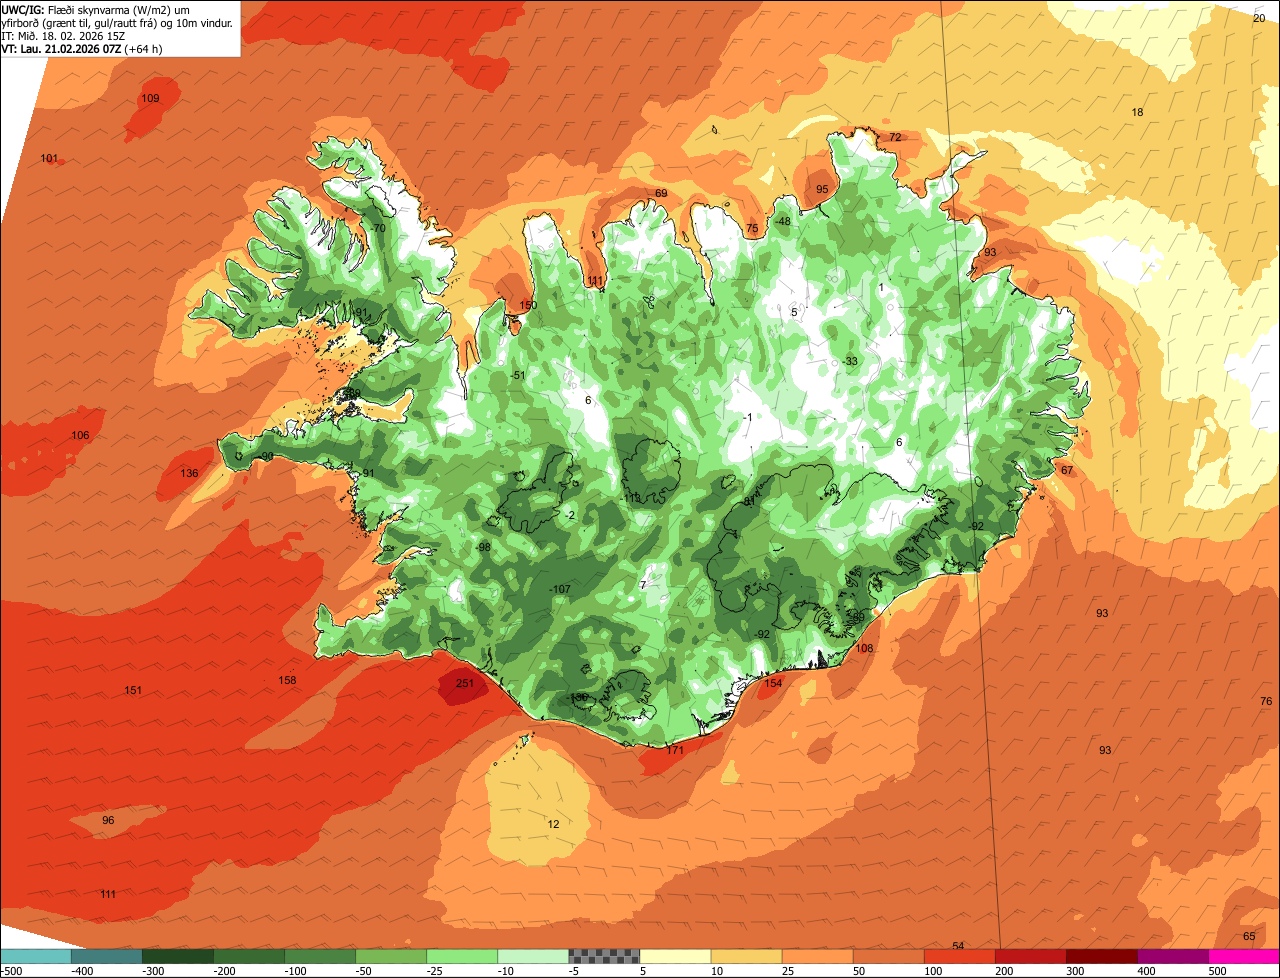Click the map value -2
The width and height of the screenshot is (1280, 978).
pos(569,515)
